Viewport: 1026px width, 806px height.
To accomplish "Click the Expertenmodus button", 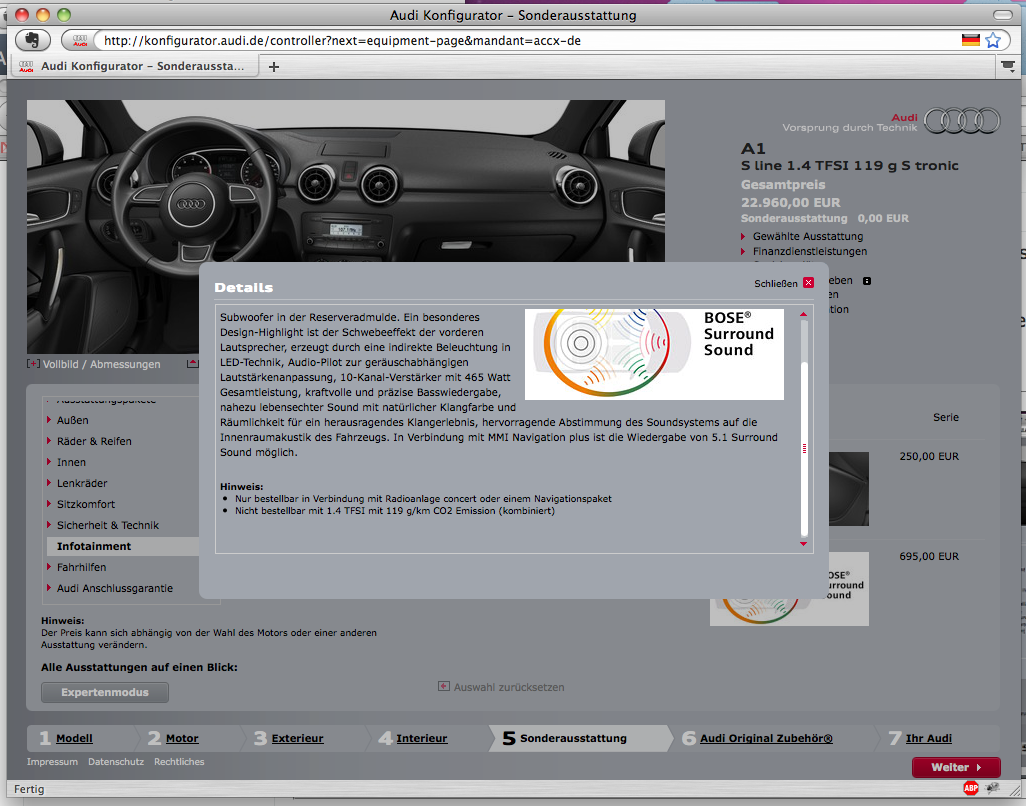I will (x=105, y=692).
